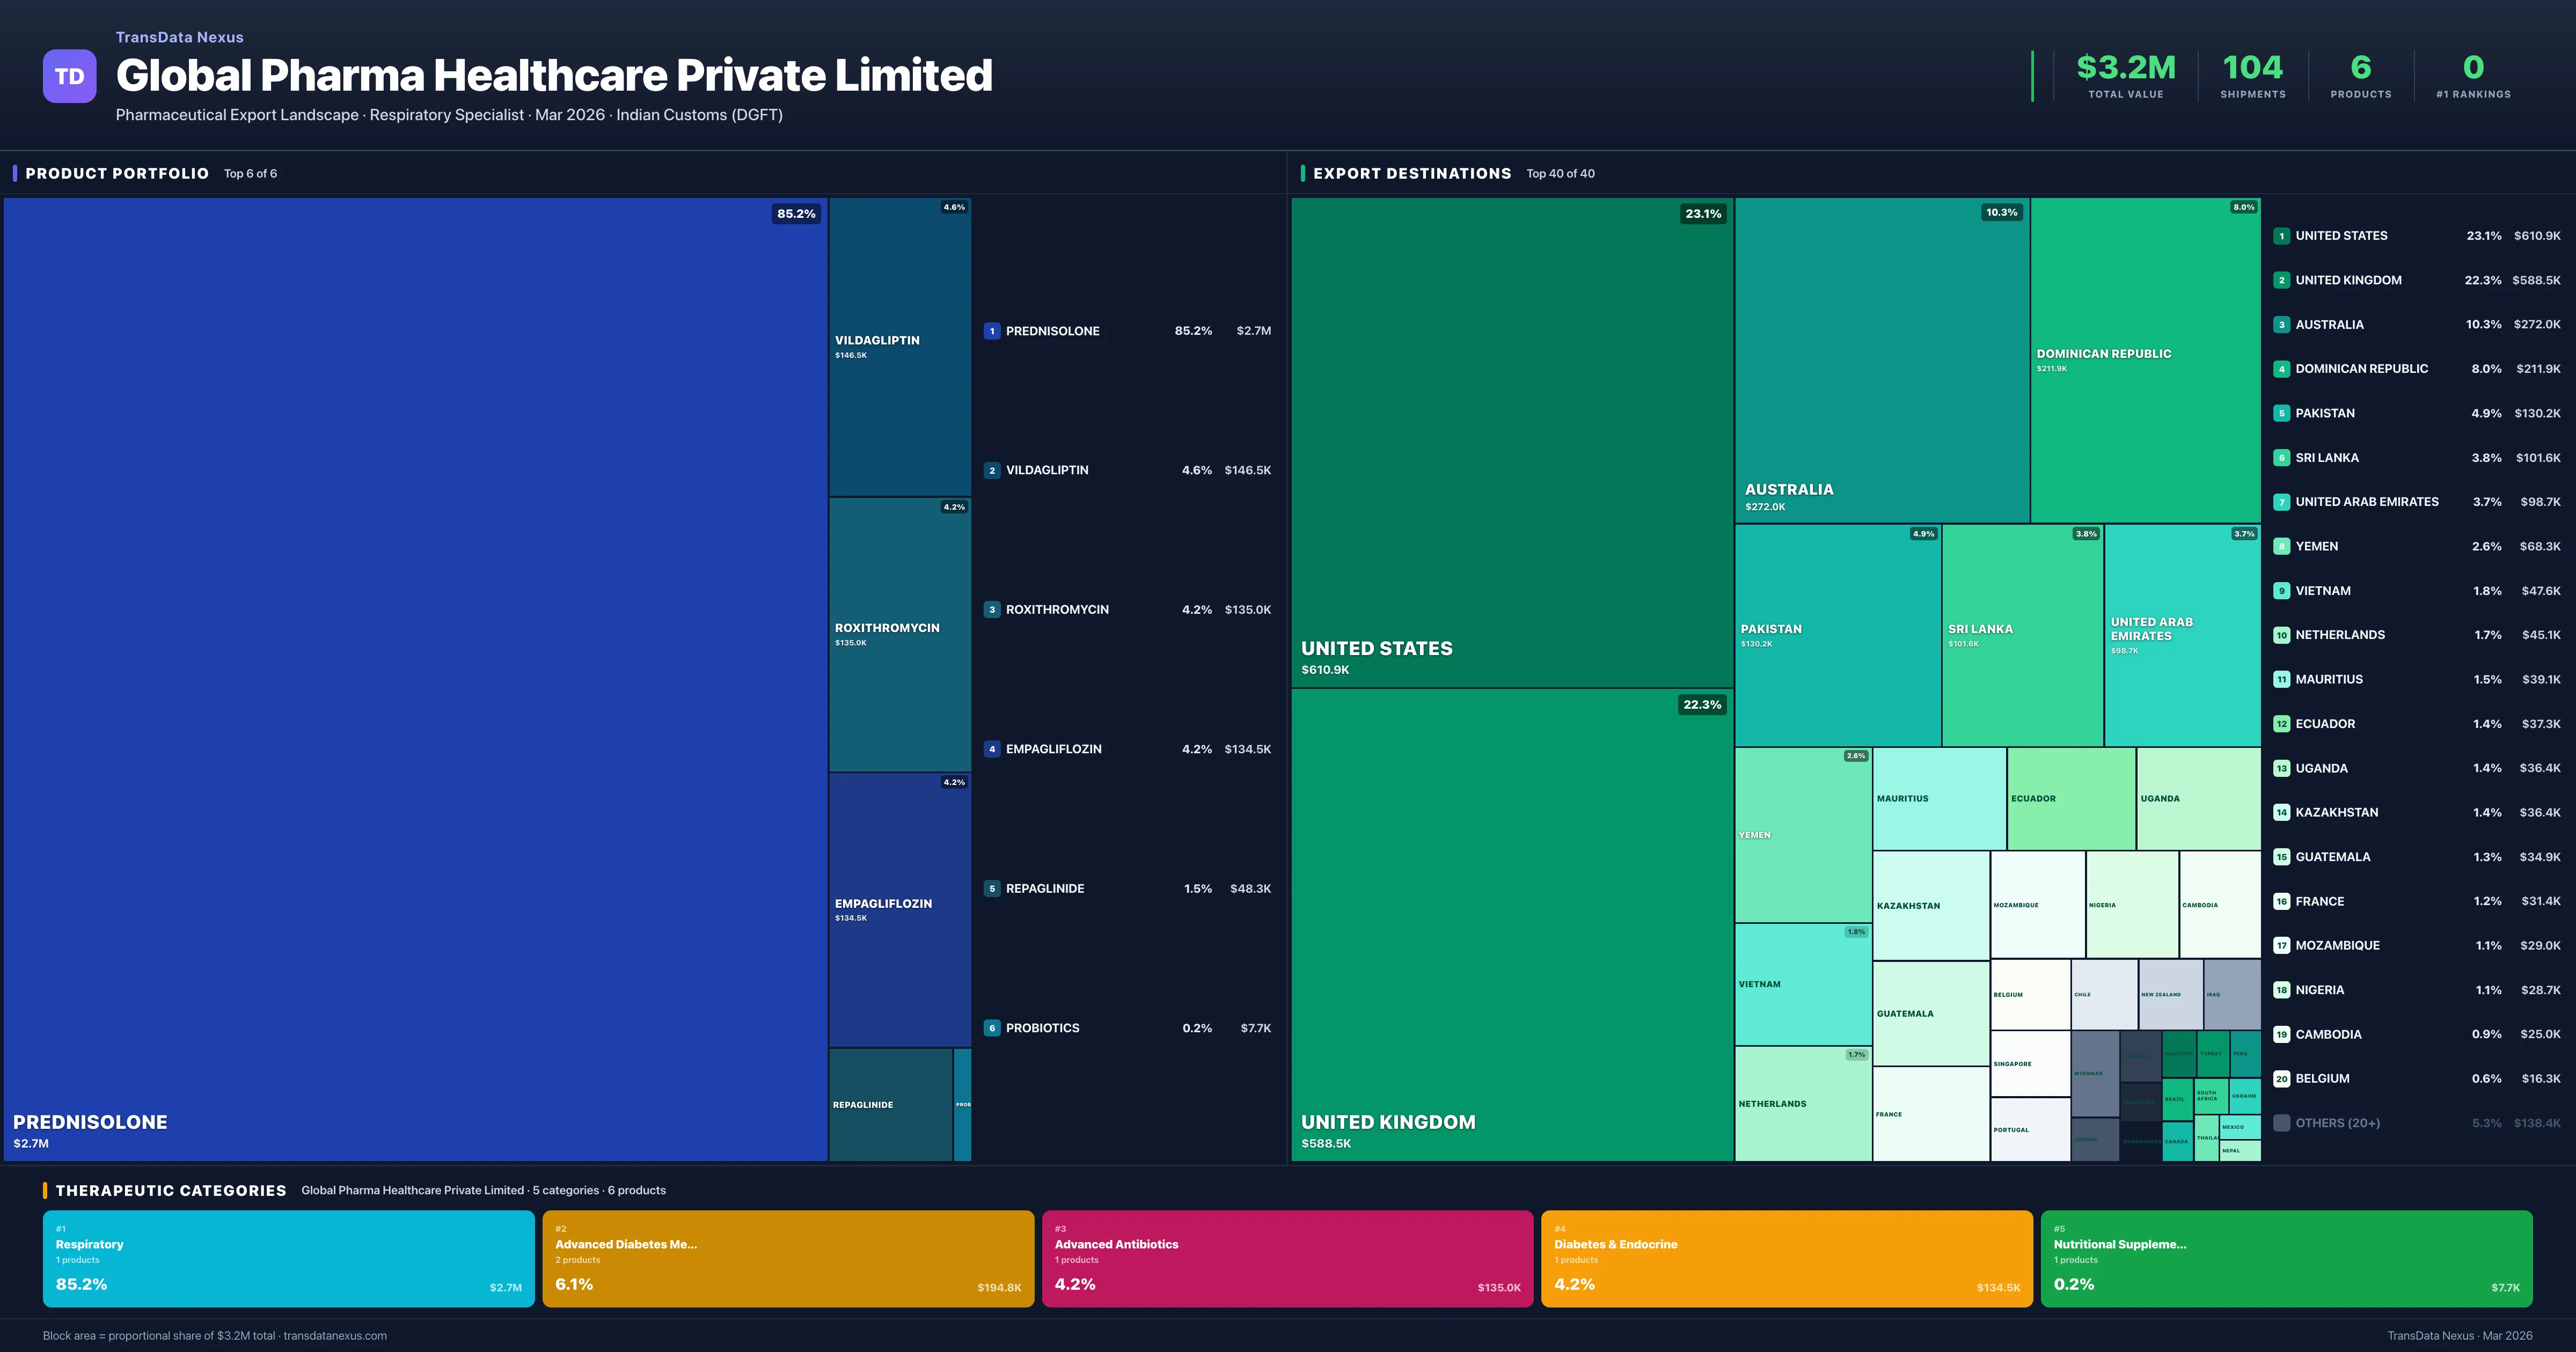Click rank 7 badge for United Arab Emirates
The width and height of the screenshot is (2576, 1352).
[2281, 502]
